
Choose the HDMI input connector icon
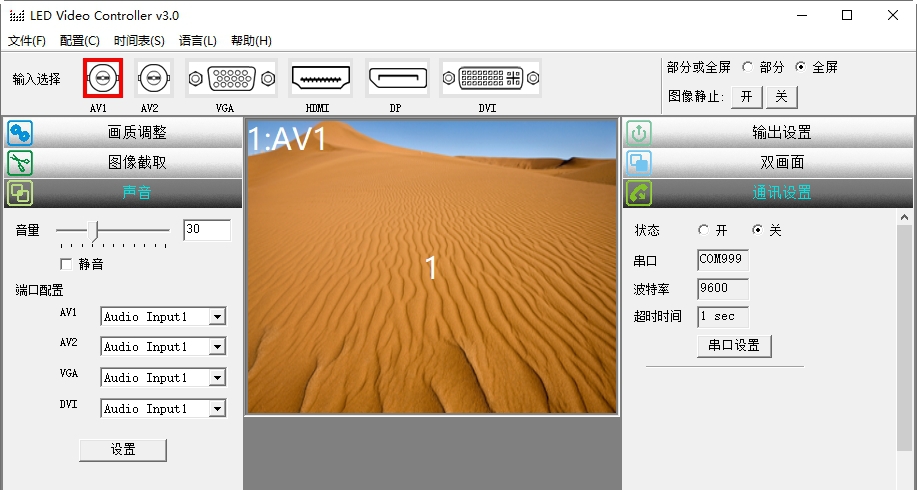(320, 78)
